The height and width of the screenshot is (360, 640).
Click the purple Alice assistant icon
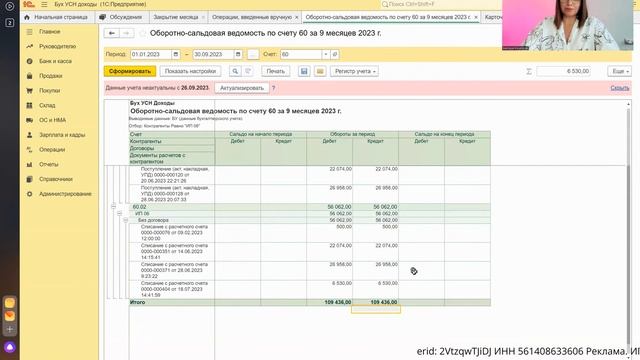[x=10, y=347]
